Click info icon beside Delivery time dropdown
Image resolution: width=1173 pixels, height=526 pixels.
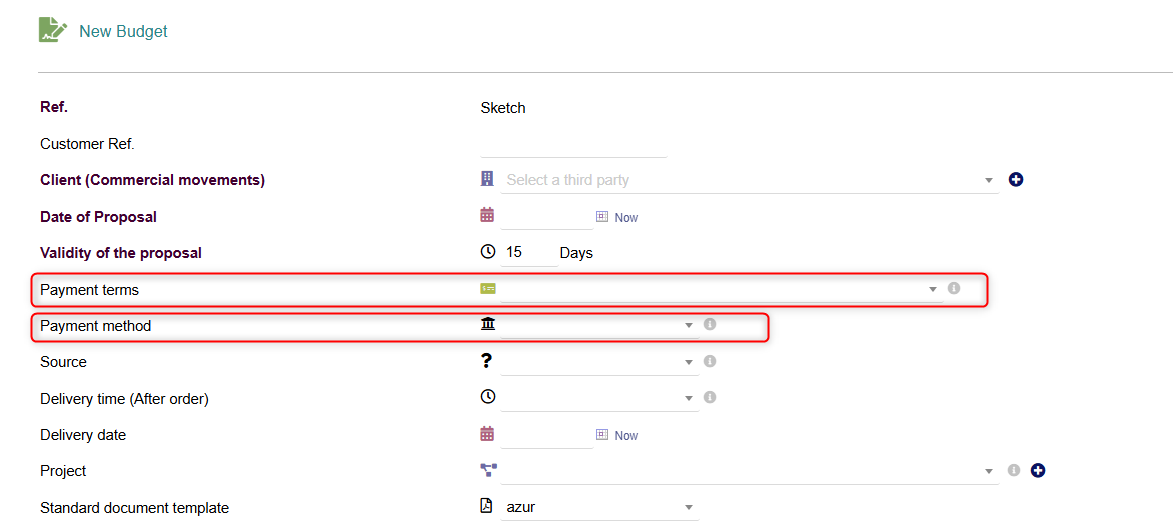(x=710, y=397)
